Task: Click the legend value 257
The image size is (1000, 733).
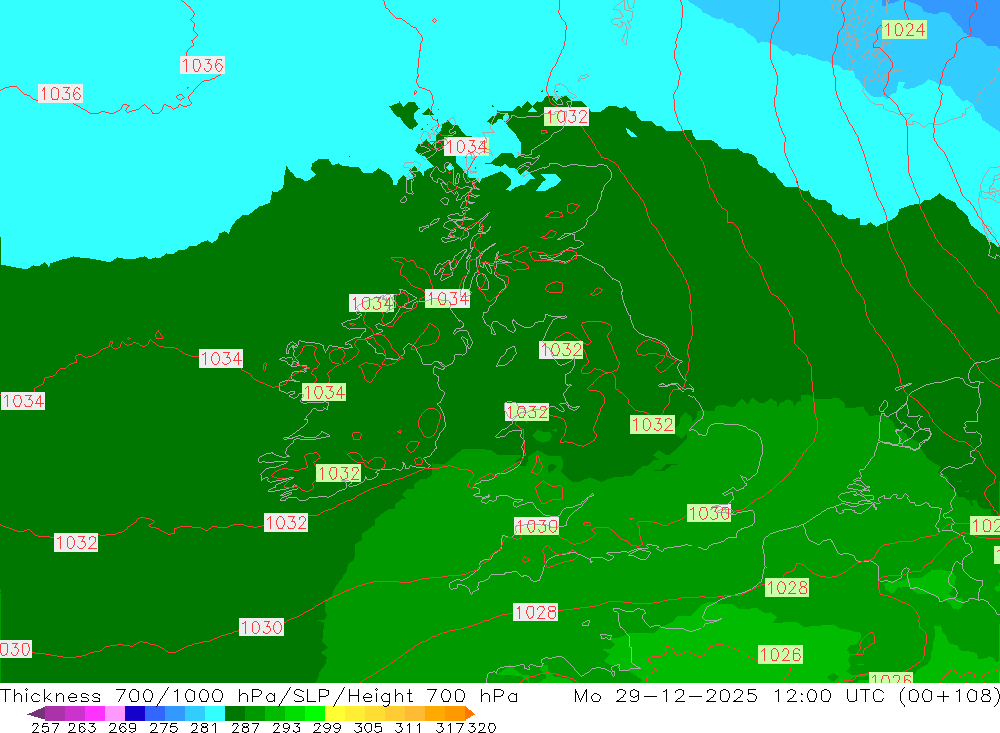Action: 45,728
